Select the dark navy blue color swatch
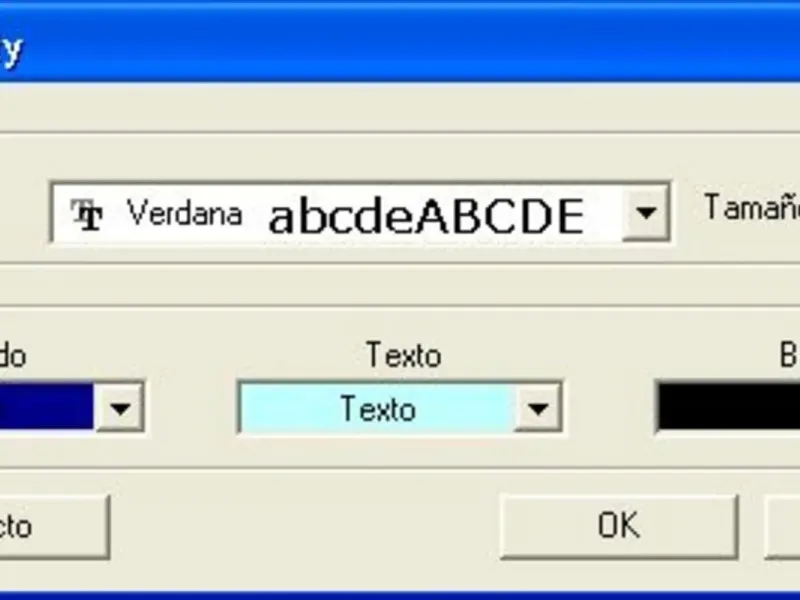This screenshot has height=600, width=800. point(46,407)
